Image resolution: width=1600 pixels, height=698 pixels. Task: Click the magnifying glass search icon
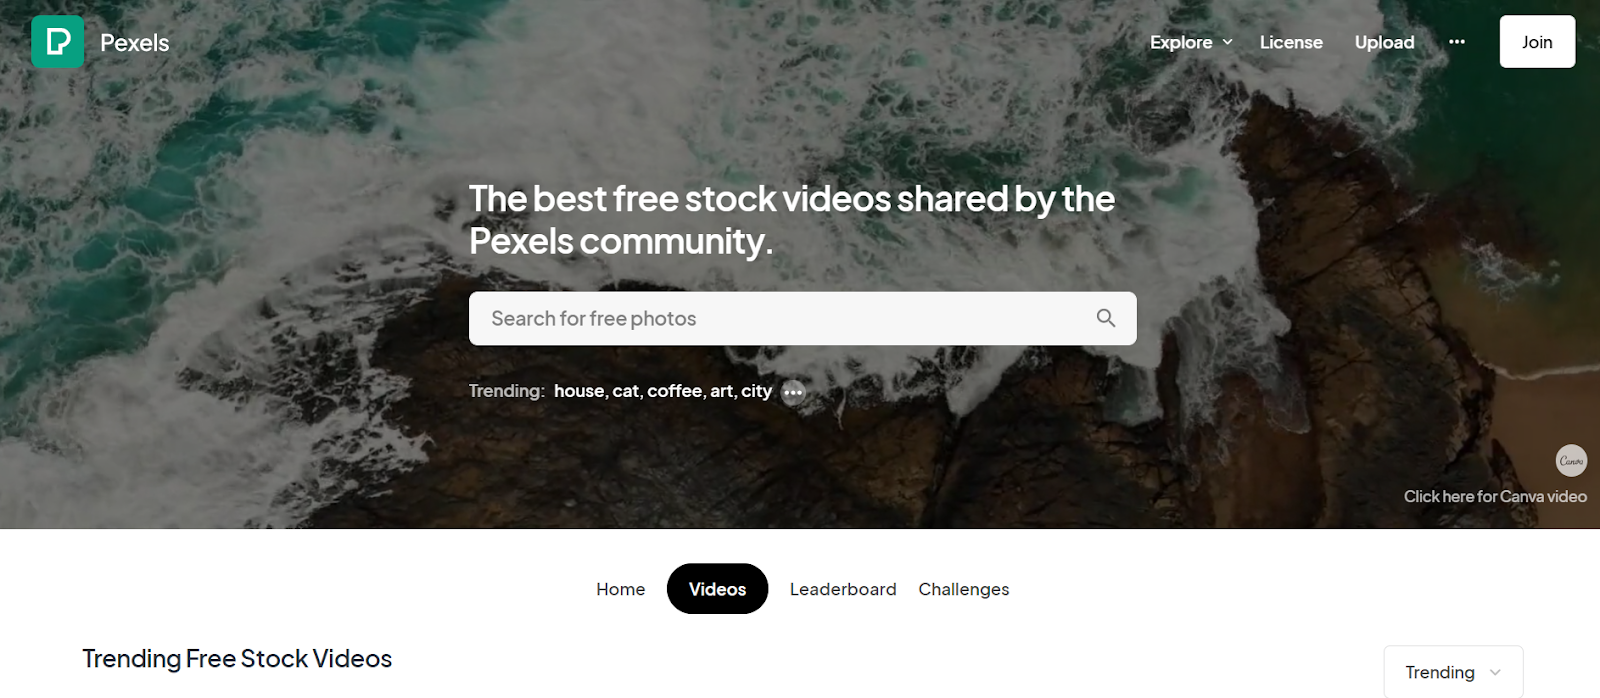tap(1105, 318)
